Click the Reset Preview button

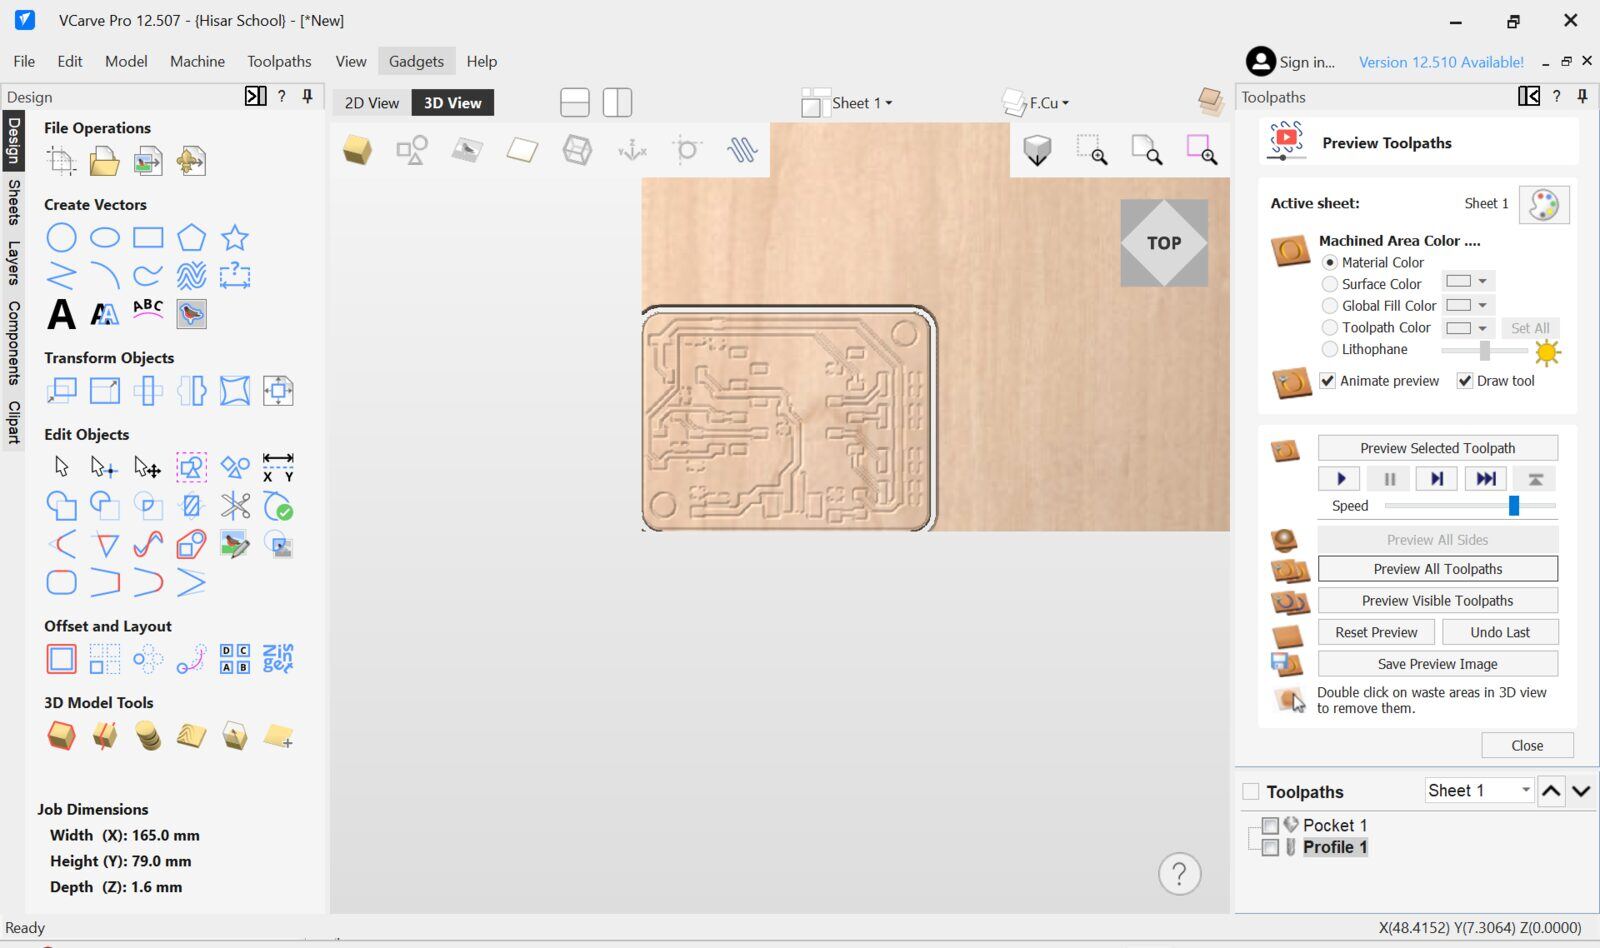[x=1376, y=632]
